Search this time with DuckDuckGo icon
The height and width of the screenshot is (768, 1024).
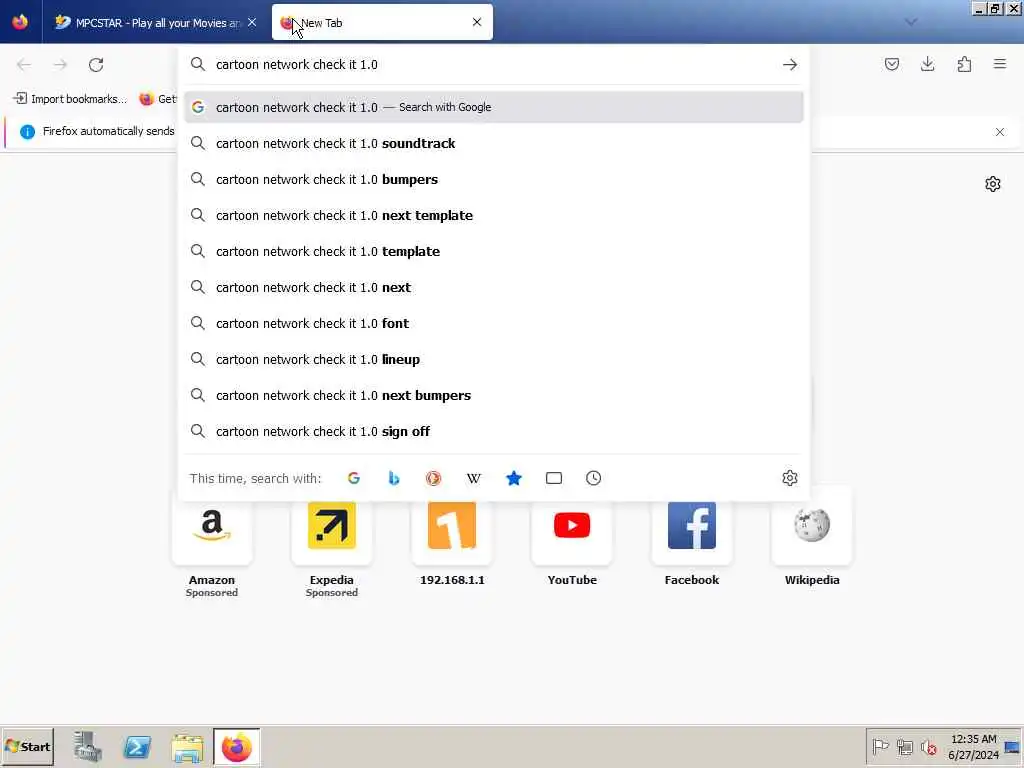(x=434, y=478)
